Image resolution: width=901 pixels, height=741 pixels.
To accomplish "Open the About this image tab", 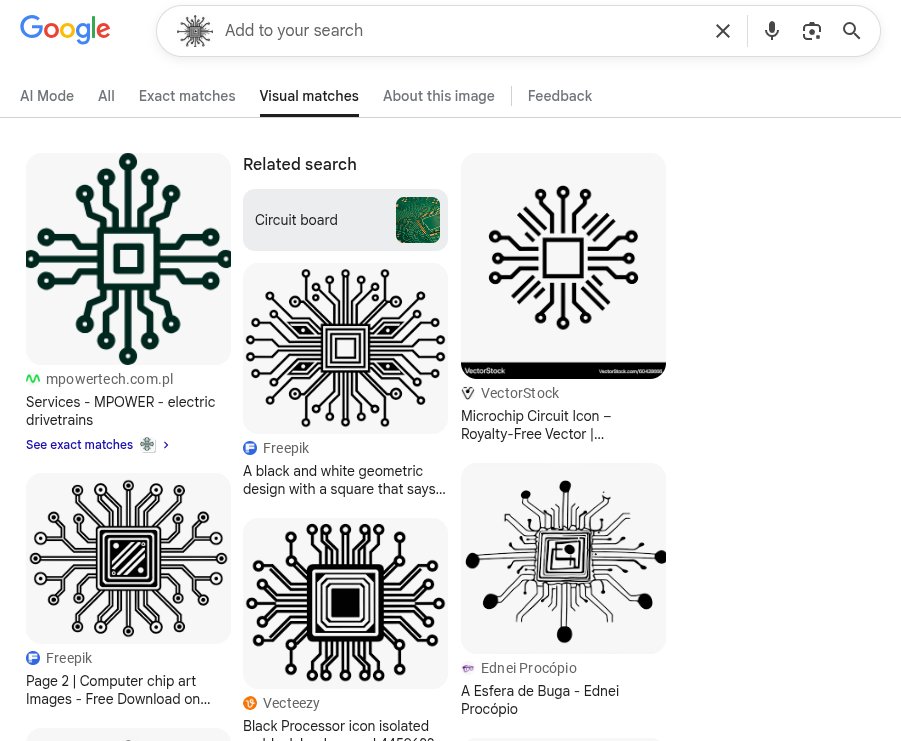I will click(439, 96).
